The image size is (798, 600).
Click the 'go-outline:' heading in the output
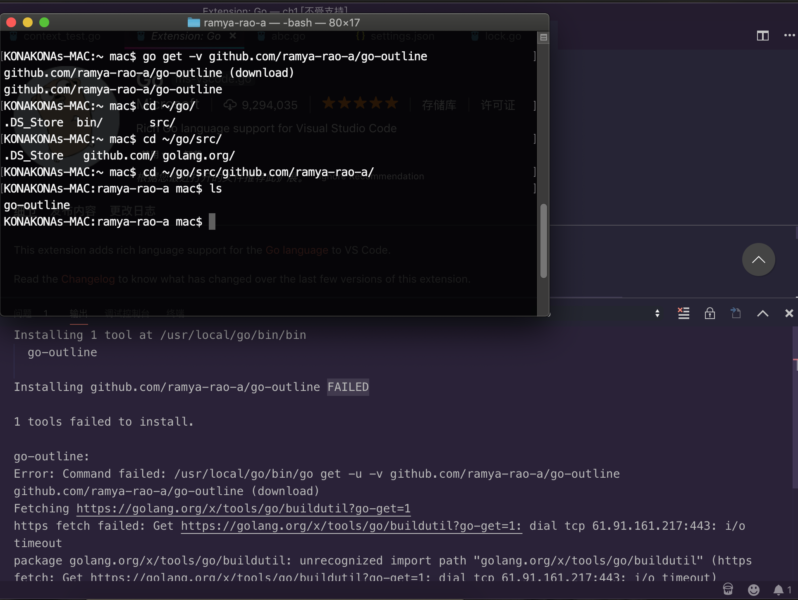51,456
